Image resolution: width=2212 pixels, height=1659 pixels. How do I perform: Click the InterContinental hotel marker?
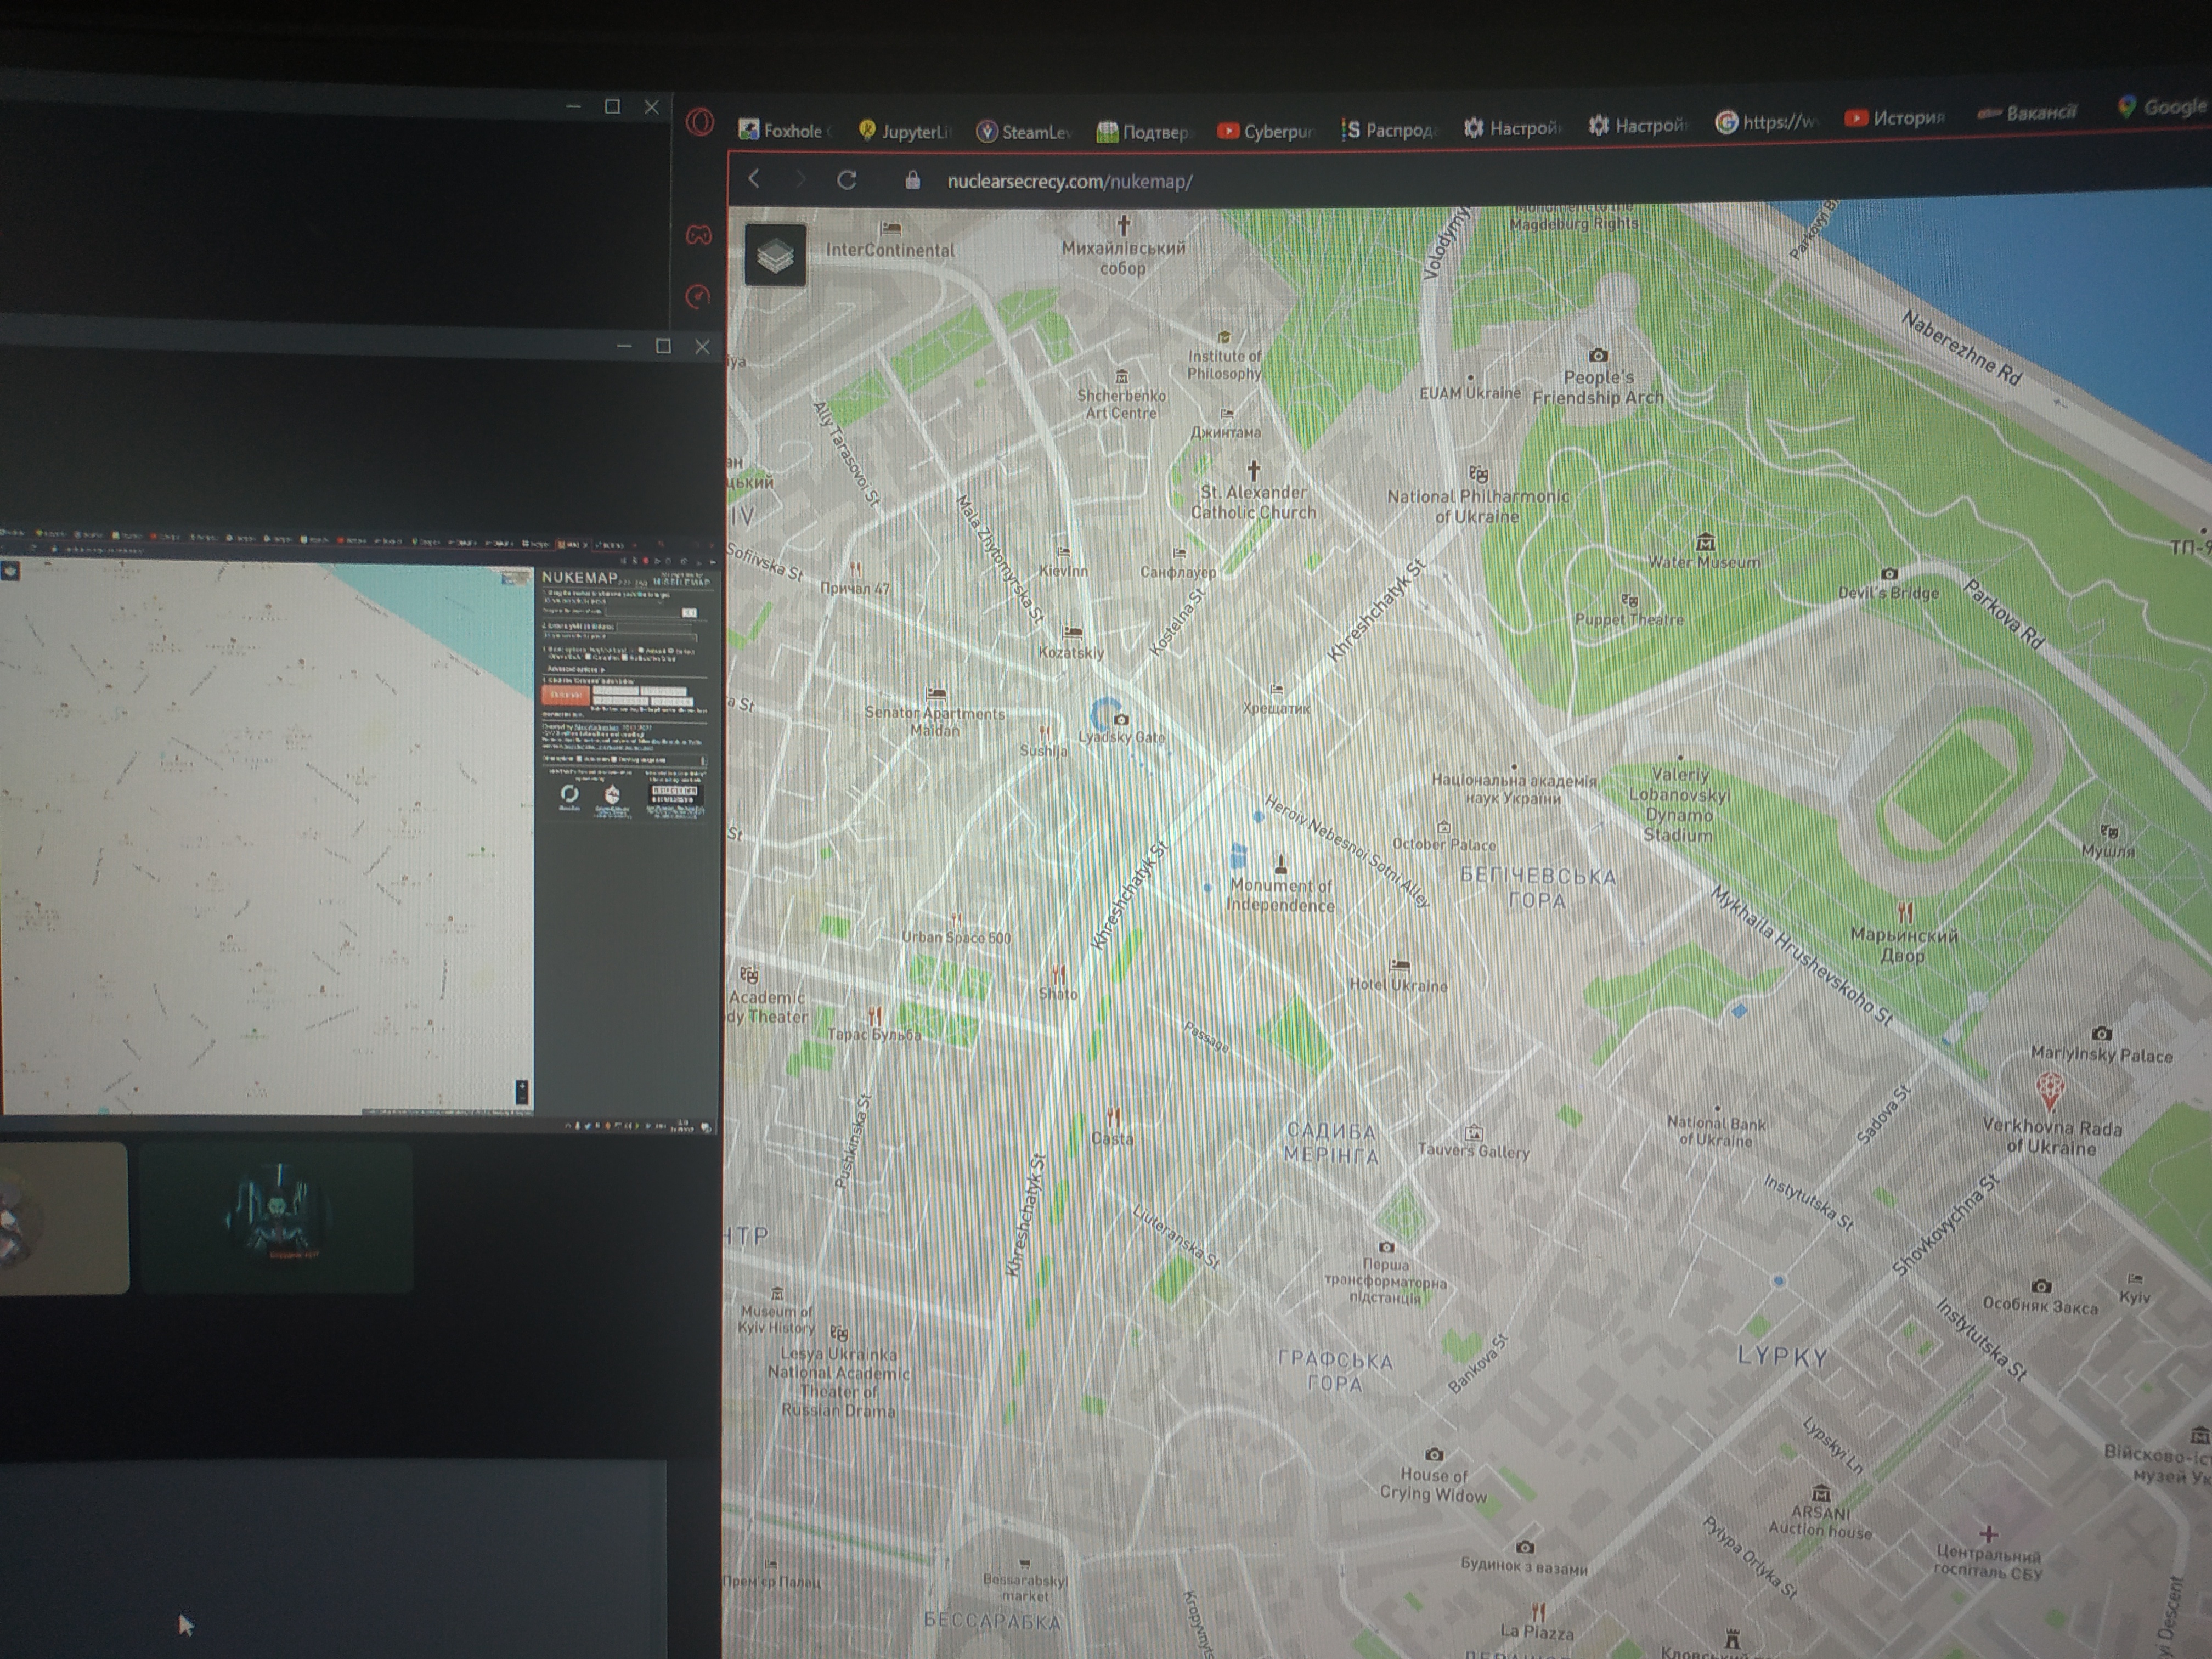tap(890, 230)
